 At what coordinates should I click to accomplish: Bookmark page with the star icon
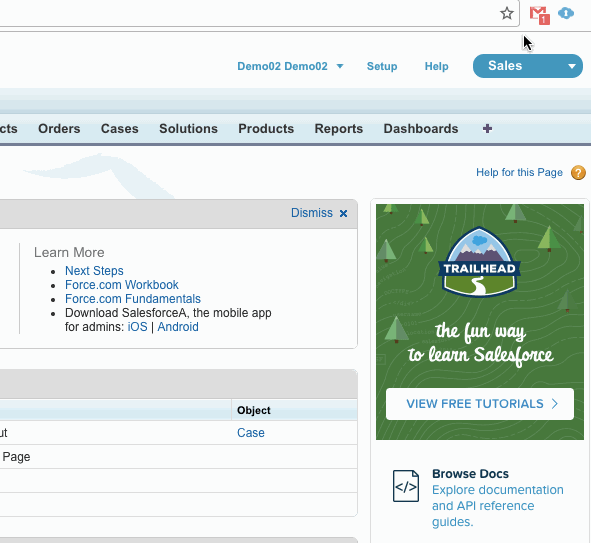point(507,14)
